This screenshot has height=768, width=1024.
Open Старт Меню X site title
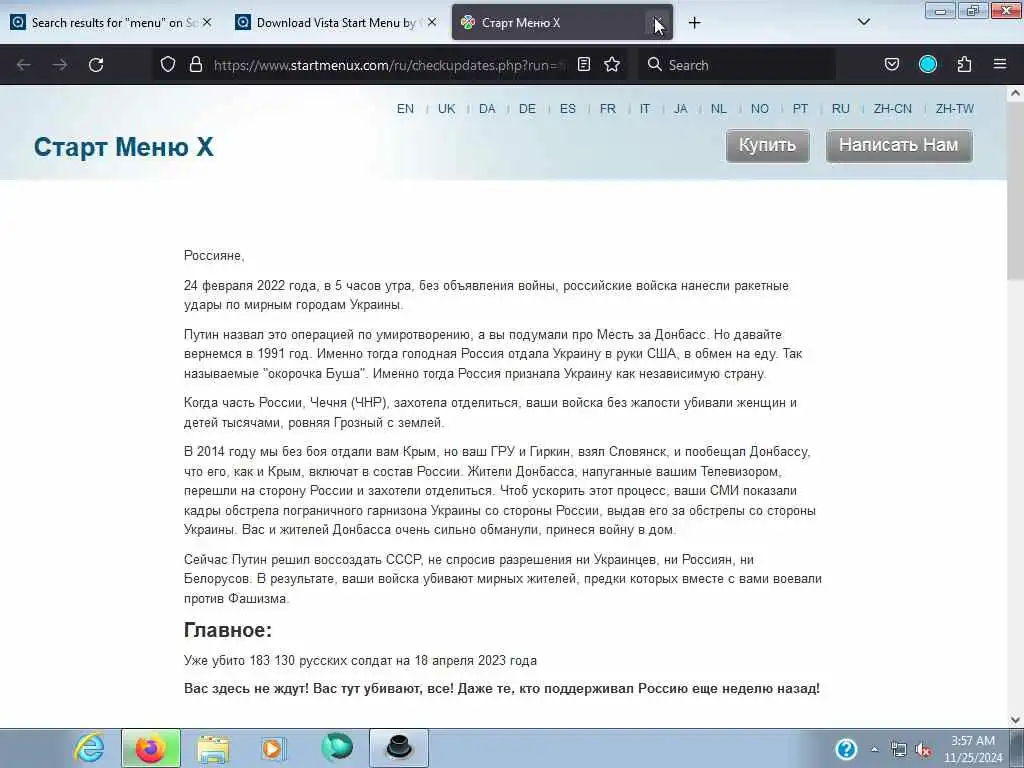[123, 147]
